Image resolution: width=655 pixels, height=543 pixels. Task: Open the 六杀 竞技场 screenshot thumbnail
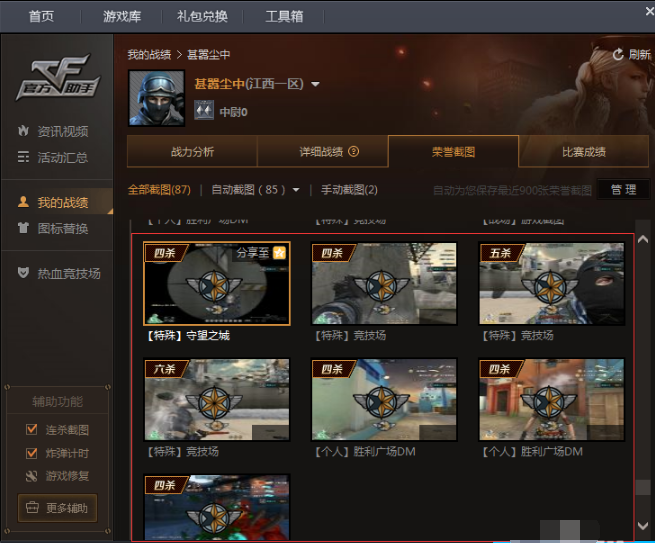(x=217, y=400)
